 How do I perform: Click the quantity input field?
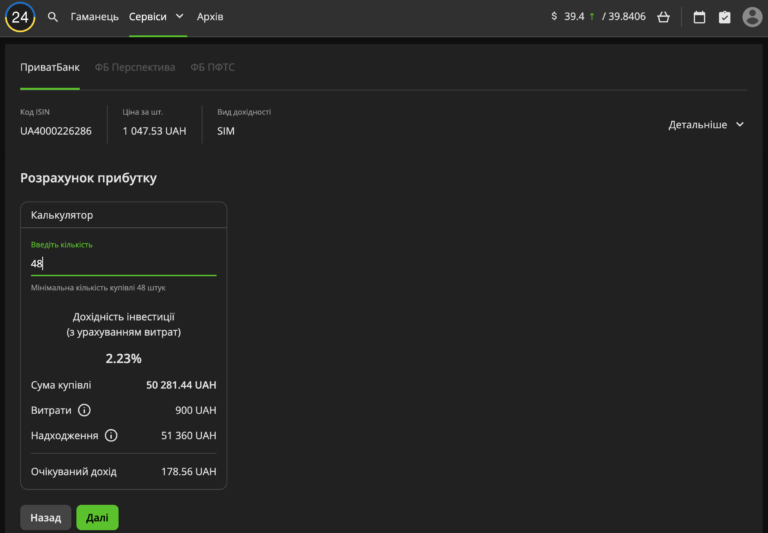(123, 263)
